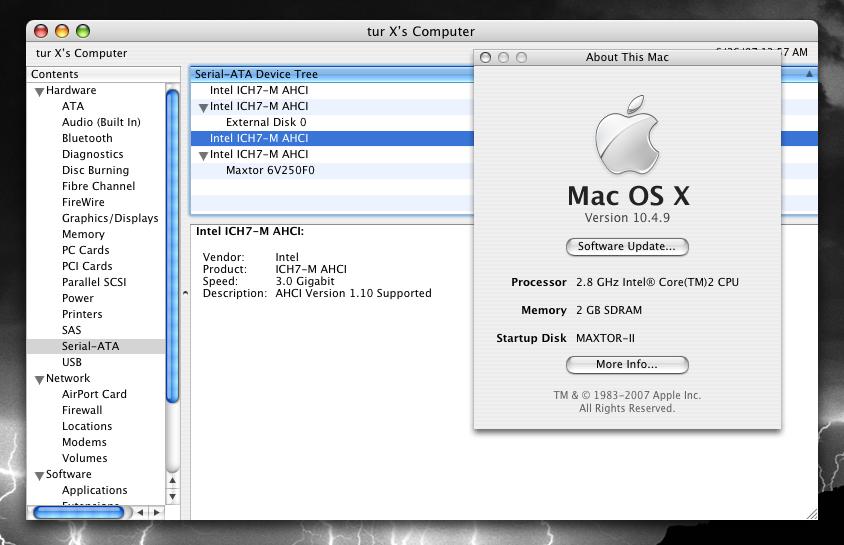The image size is (844, 545).
Task: Open Disc Burning information
Action: click(x=95, y=170)
